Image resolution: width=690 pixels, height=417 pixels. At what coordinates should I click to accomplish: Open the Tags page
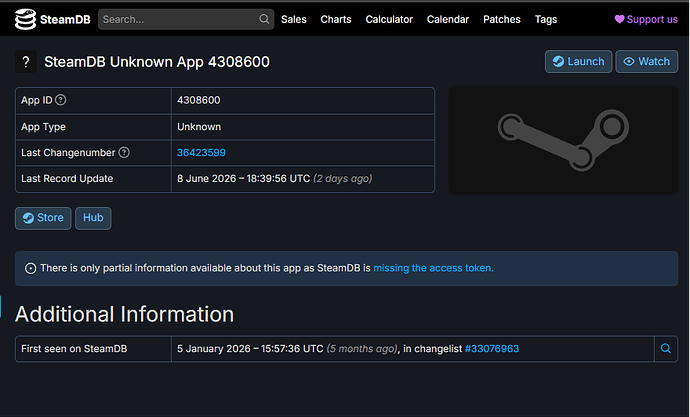tap(546, 19)
